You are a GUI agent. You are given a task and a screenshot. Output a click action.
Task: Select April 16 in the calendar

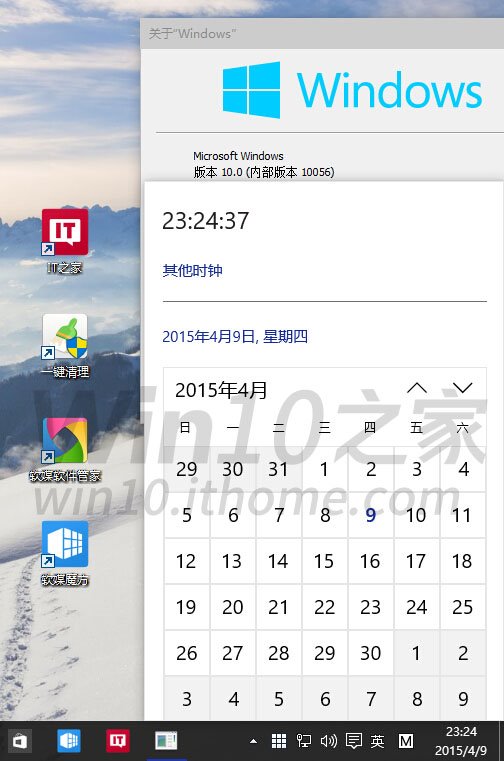coord(370,561)
